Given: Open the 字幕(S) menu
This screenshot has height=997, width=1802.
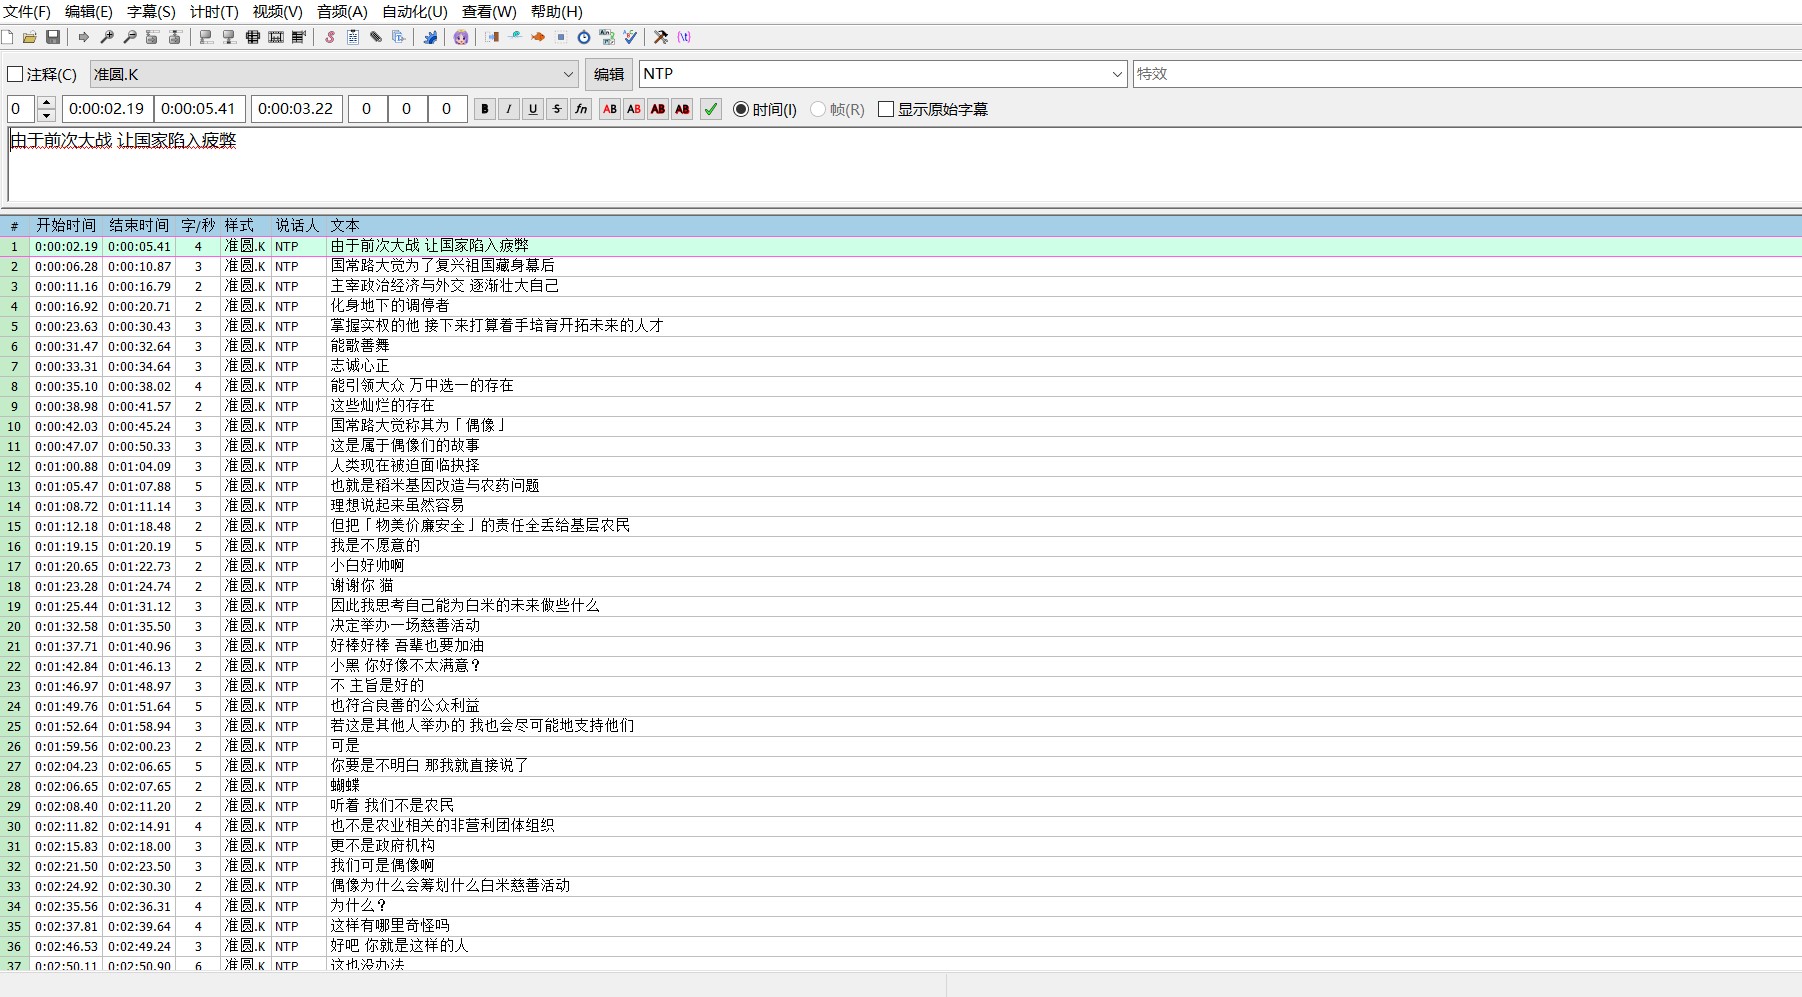Looking at the screenshot, I should (x=151, y=12).
